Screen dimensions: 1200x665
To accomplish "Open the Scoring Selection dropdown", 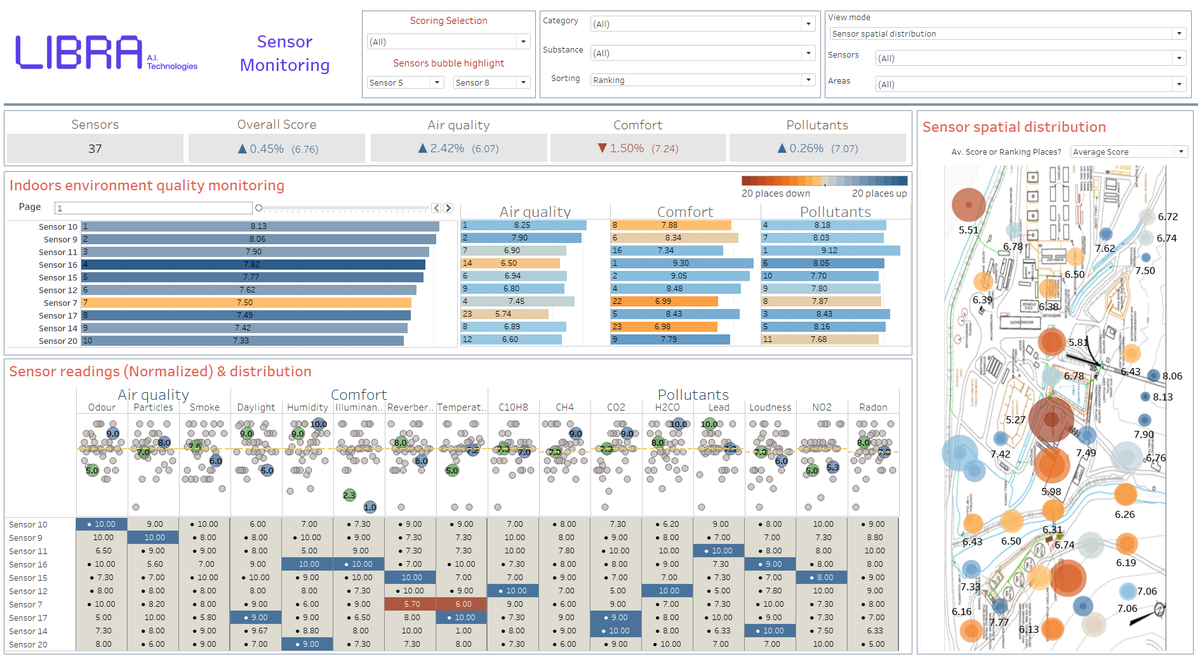I will (448, 42).
